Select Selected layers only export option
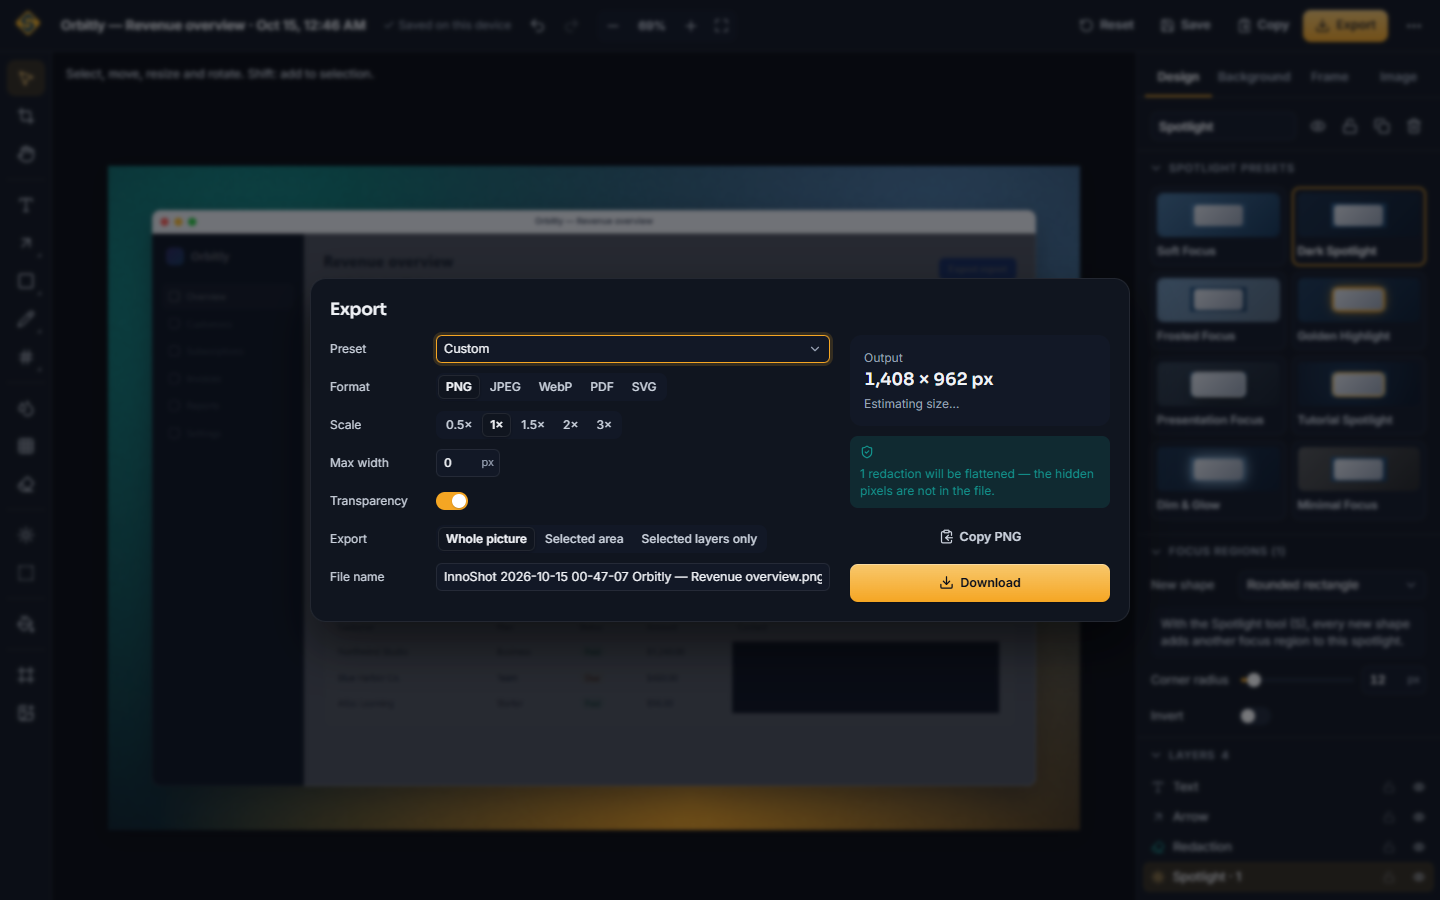 point(699,539)
